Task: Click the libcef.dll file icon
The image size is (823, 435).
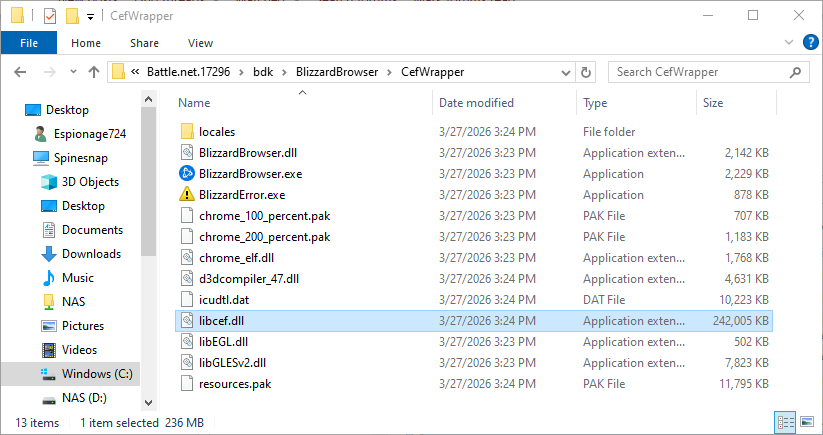Action: tap(187, 321)
